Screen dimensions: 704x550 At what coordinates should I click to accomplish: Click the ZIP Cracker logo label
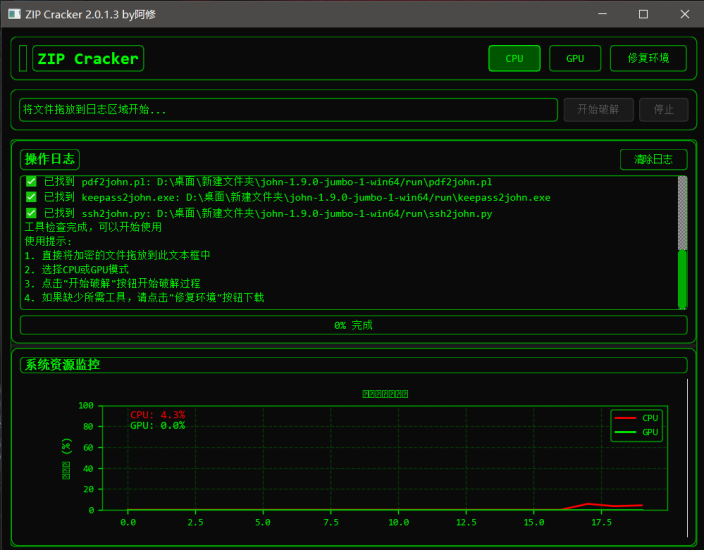tap(88, 59)
